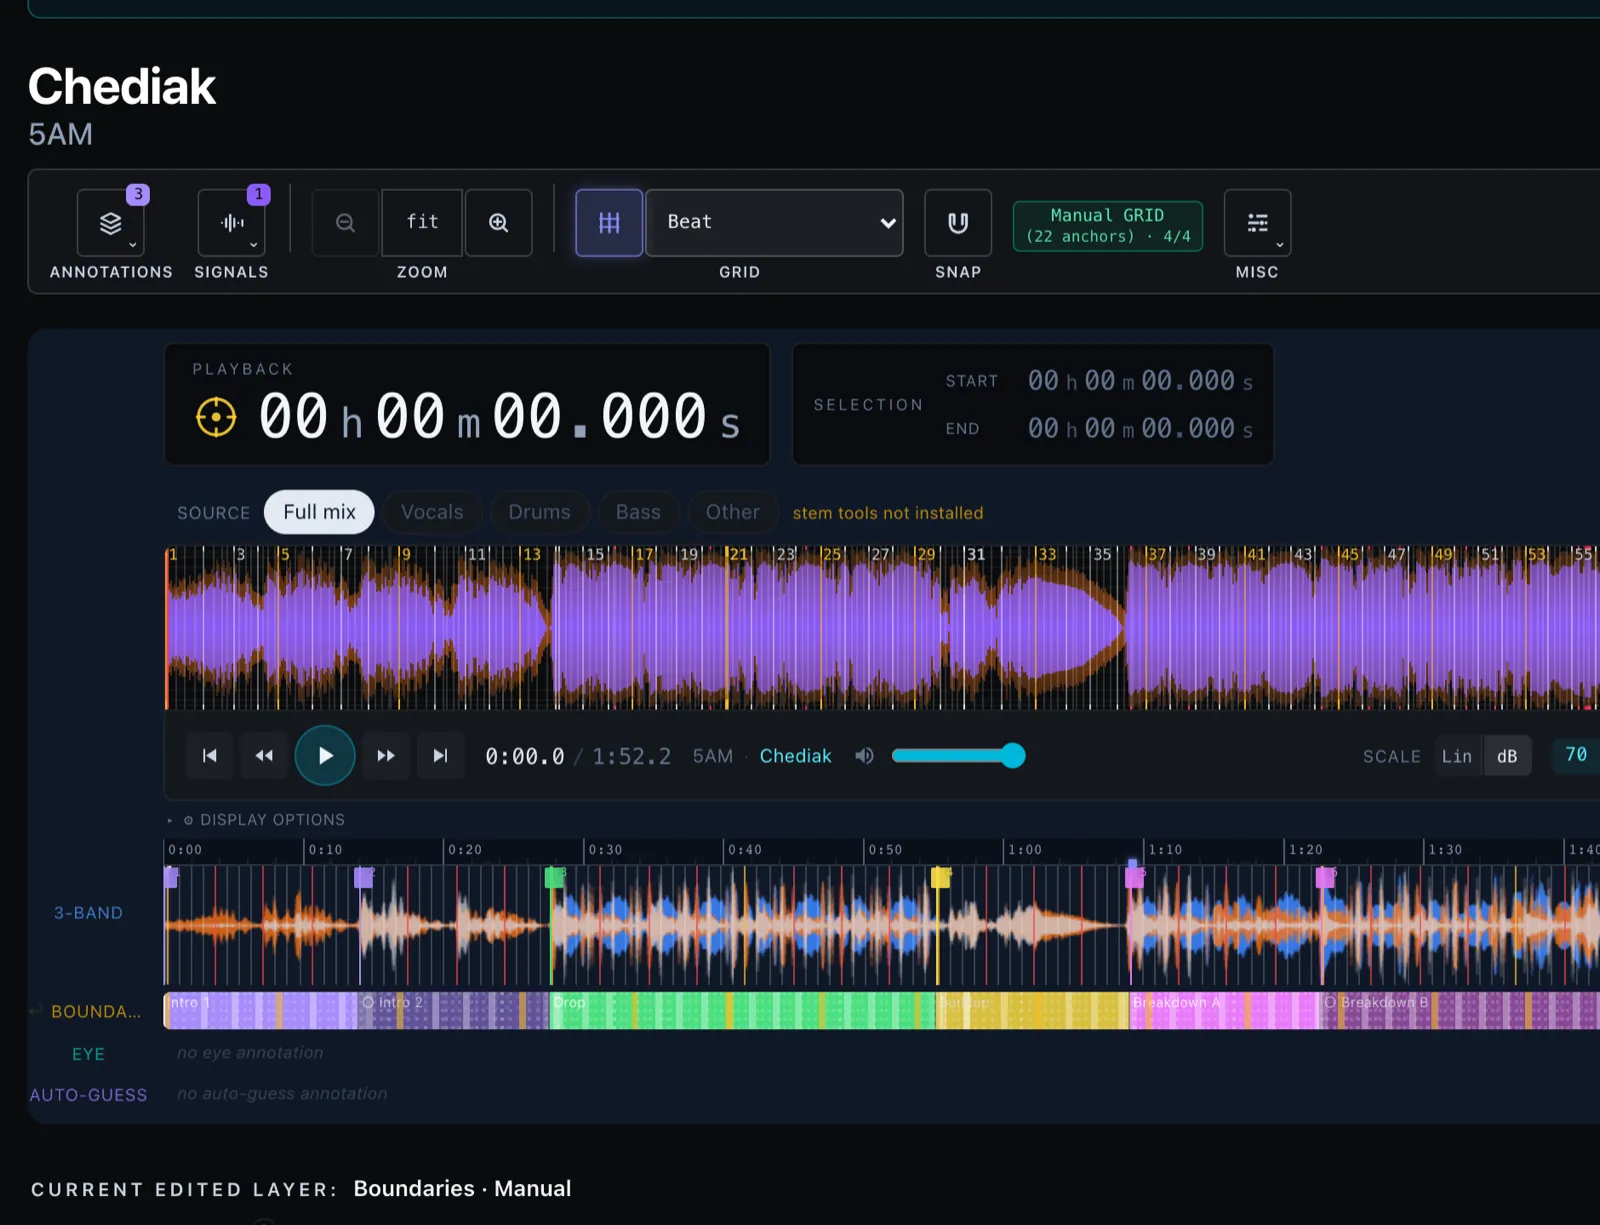Image resolution: width=1600 pixels, height=1225 pixels.
Task: Toggle the grid display button
Action: (x=609, y=222)
